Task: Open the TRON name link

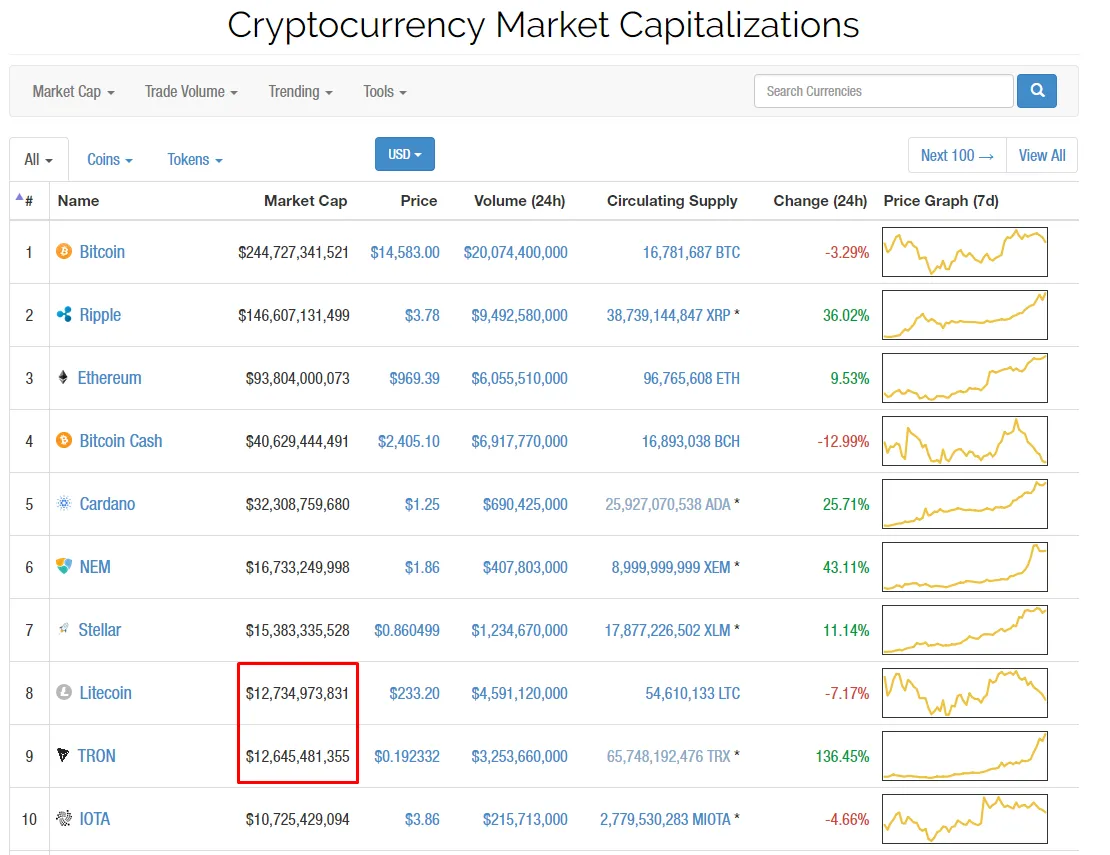Action: (x=96, y=755)
